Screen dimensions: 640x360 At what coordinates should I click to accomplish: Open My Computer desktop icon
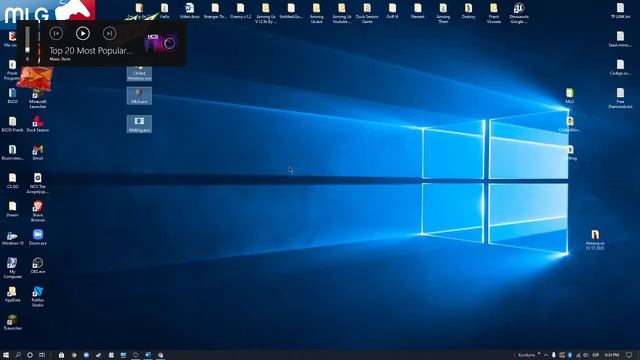(12, 268)
